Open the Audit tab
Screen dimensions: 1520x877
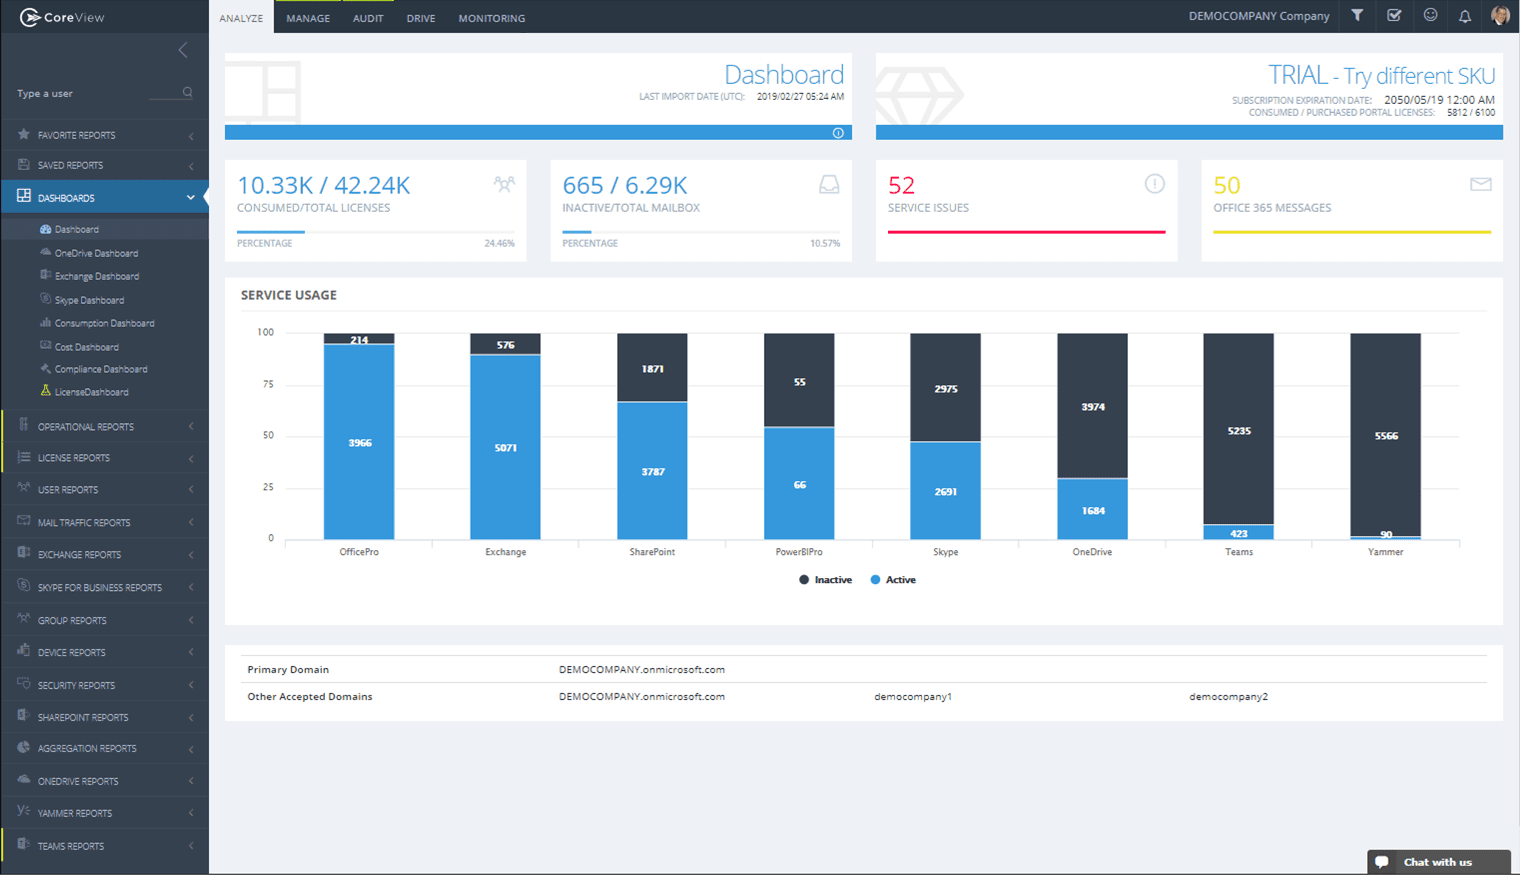tap(368, 18)
